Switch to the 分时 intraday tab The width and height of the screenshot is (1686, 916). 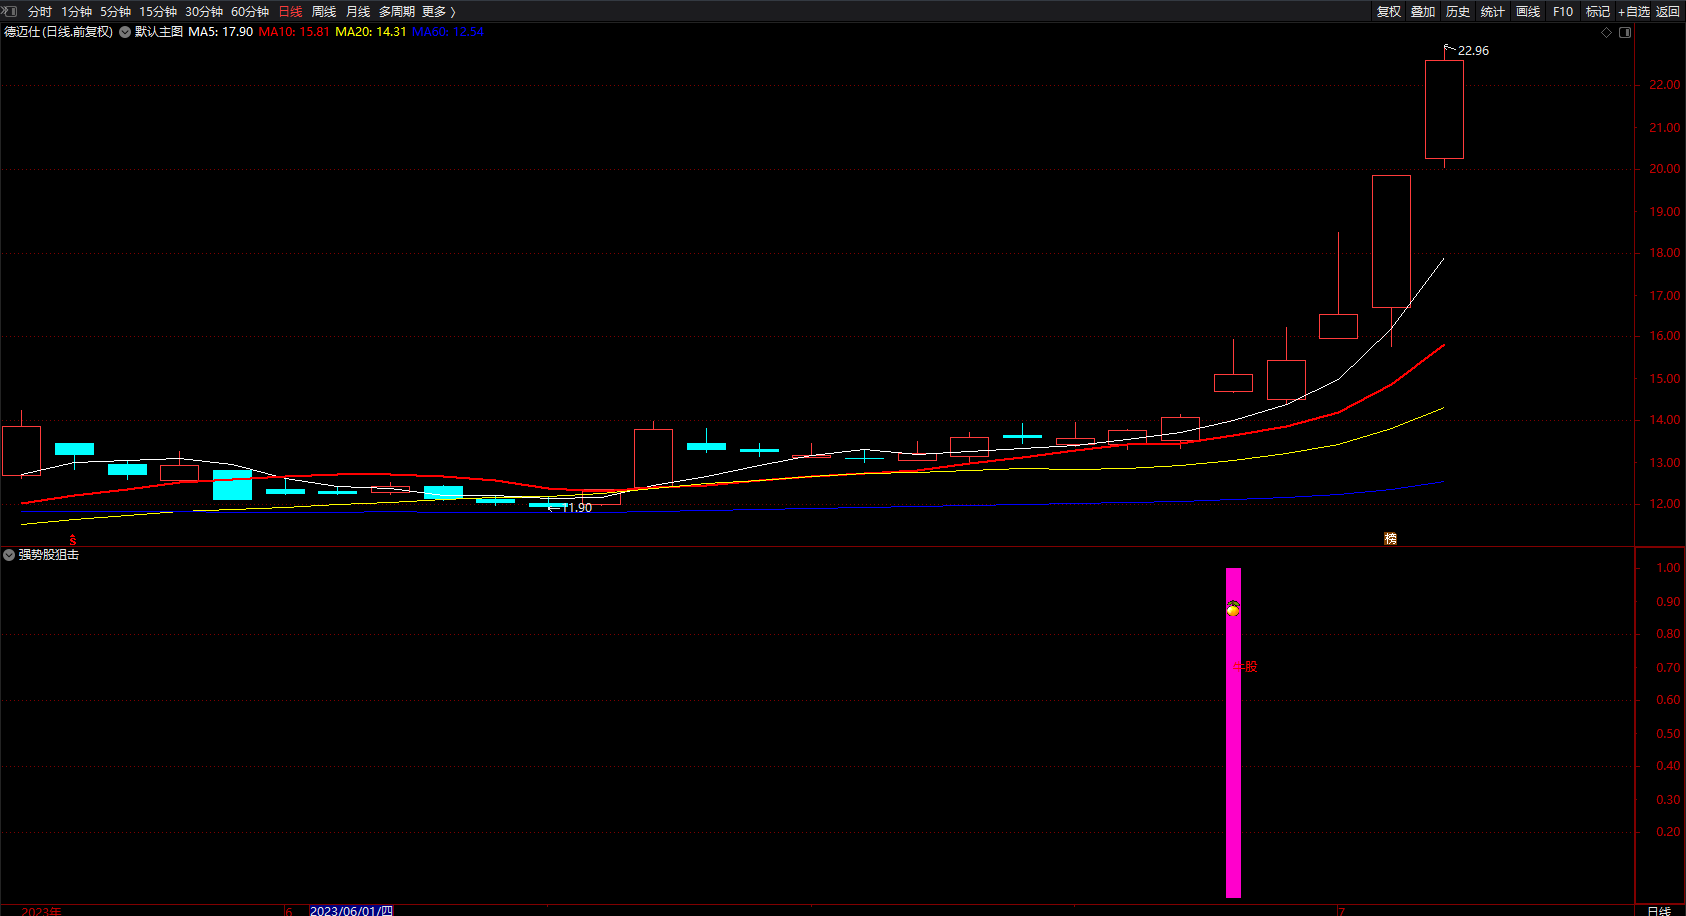[x=40, y=12]
